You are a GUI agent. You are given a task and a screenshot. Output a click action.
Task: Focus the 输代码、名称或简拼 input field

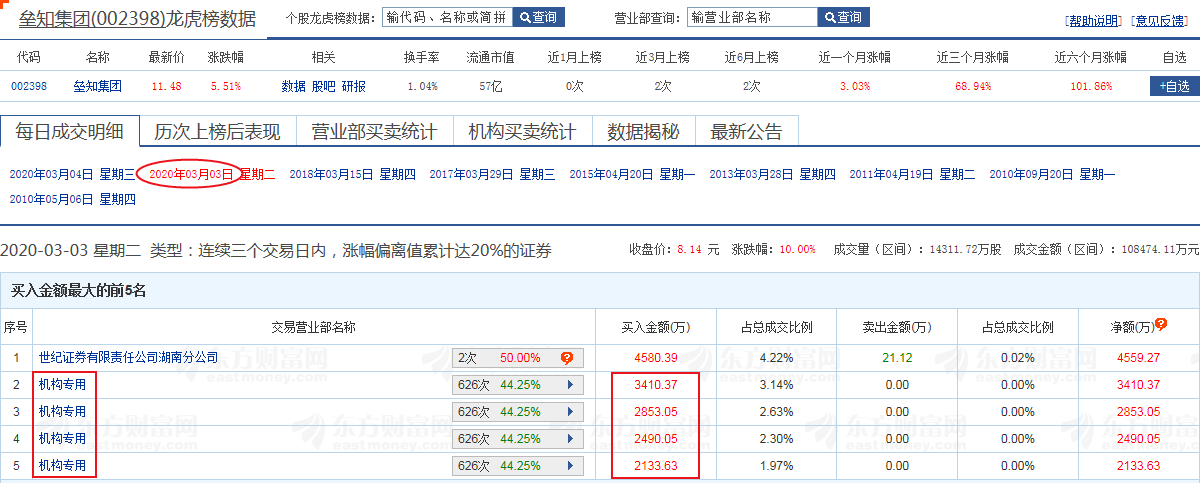pos(447,17)
